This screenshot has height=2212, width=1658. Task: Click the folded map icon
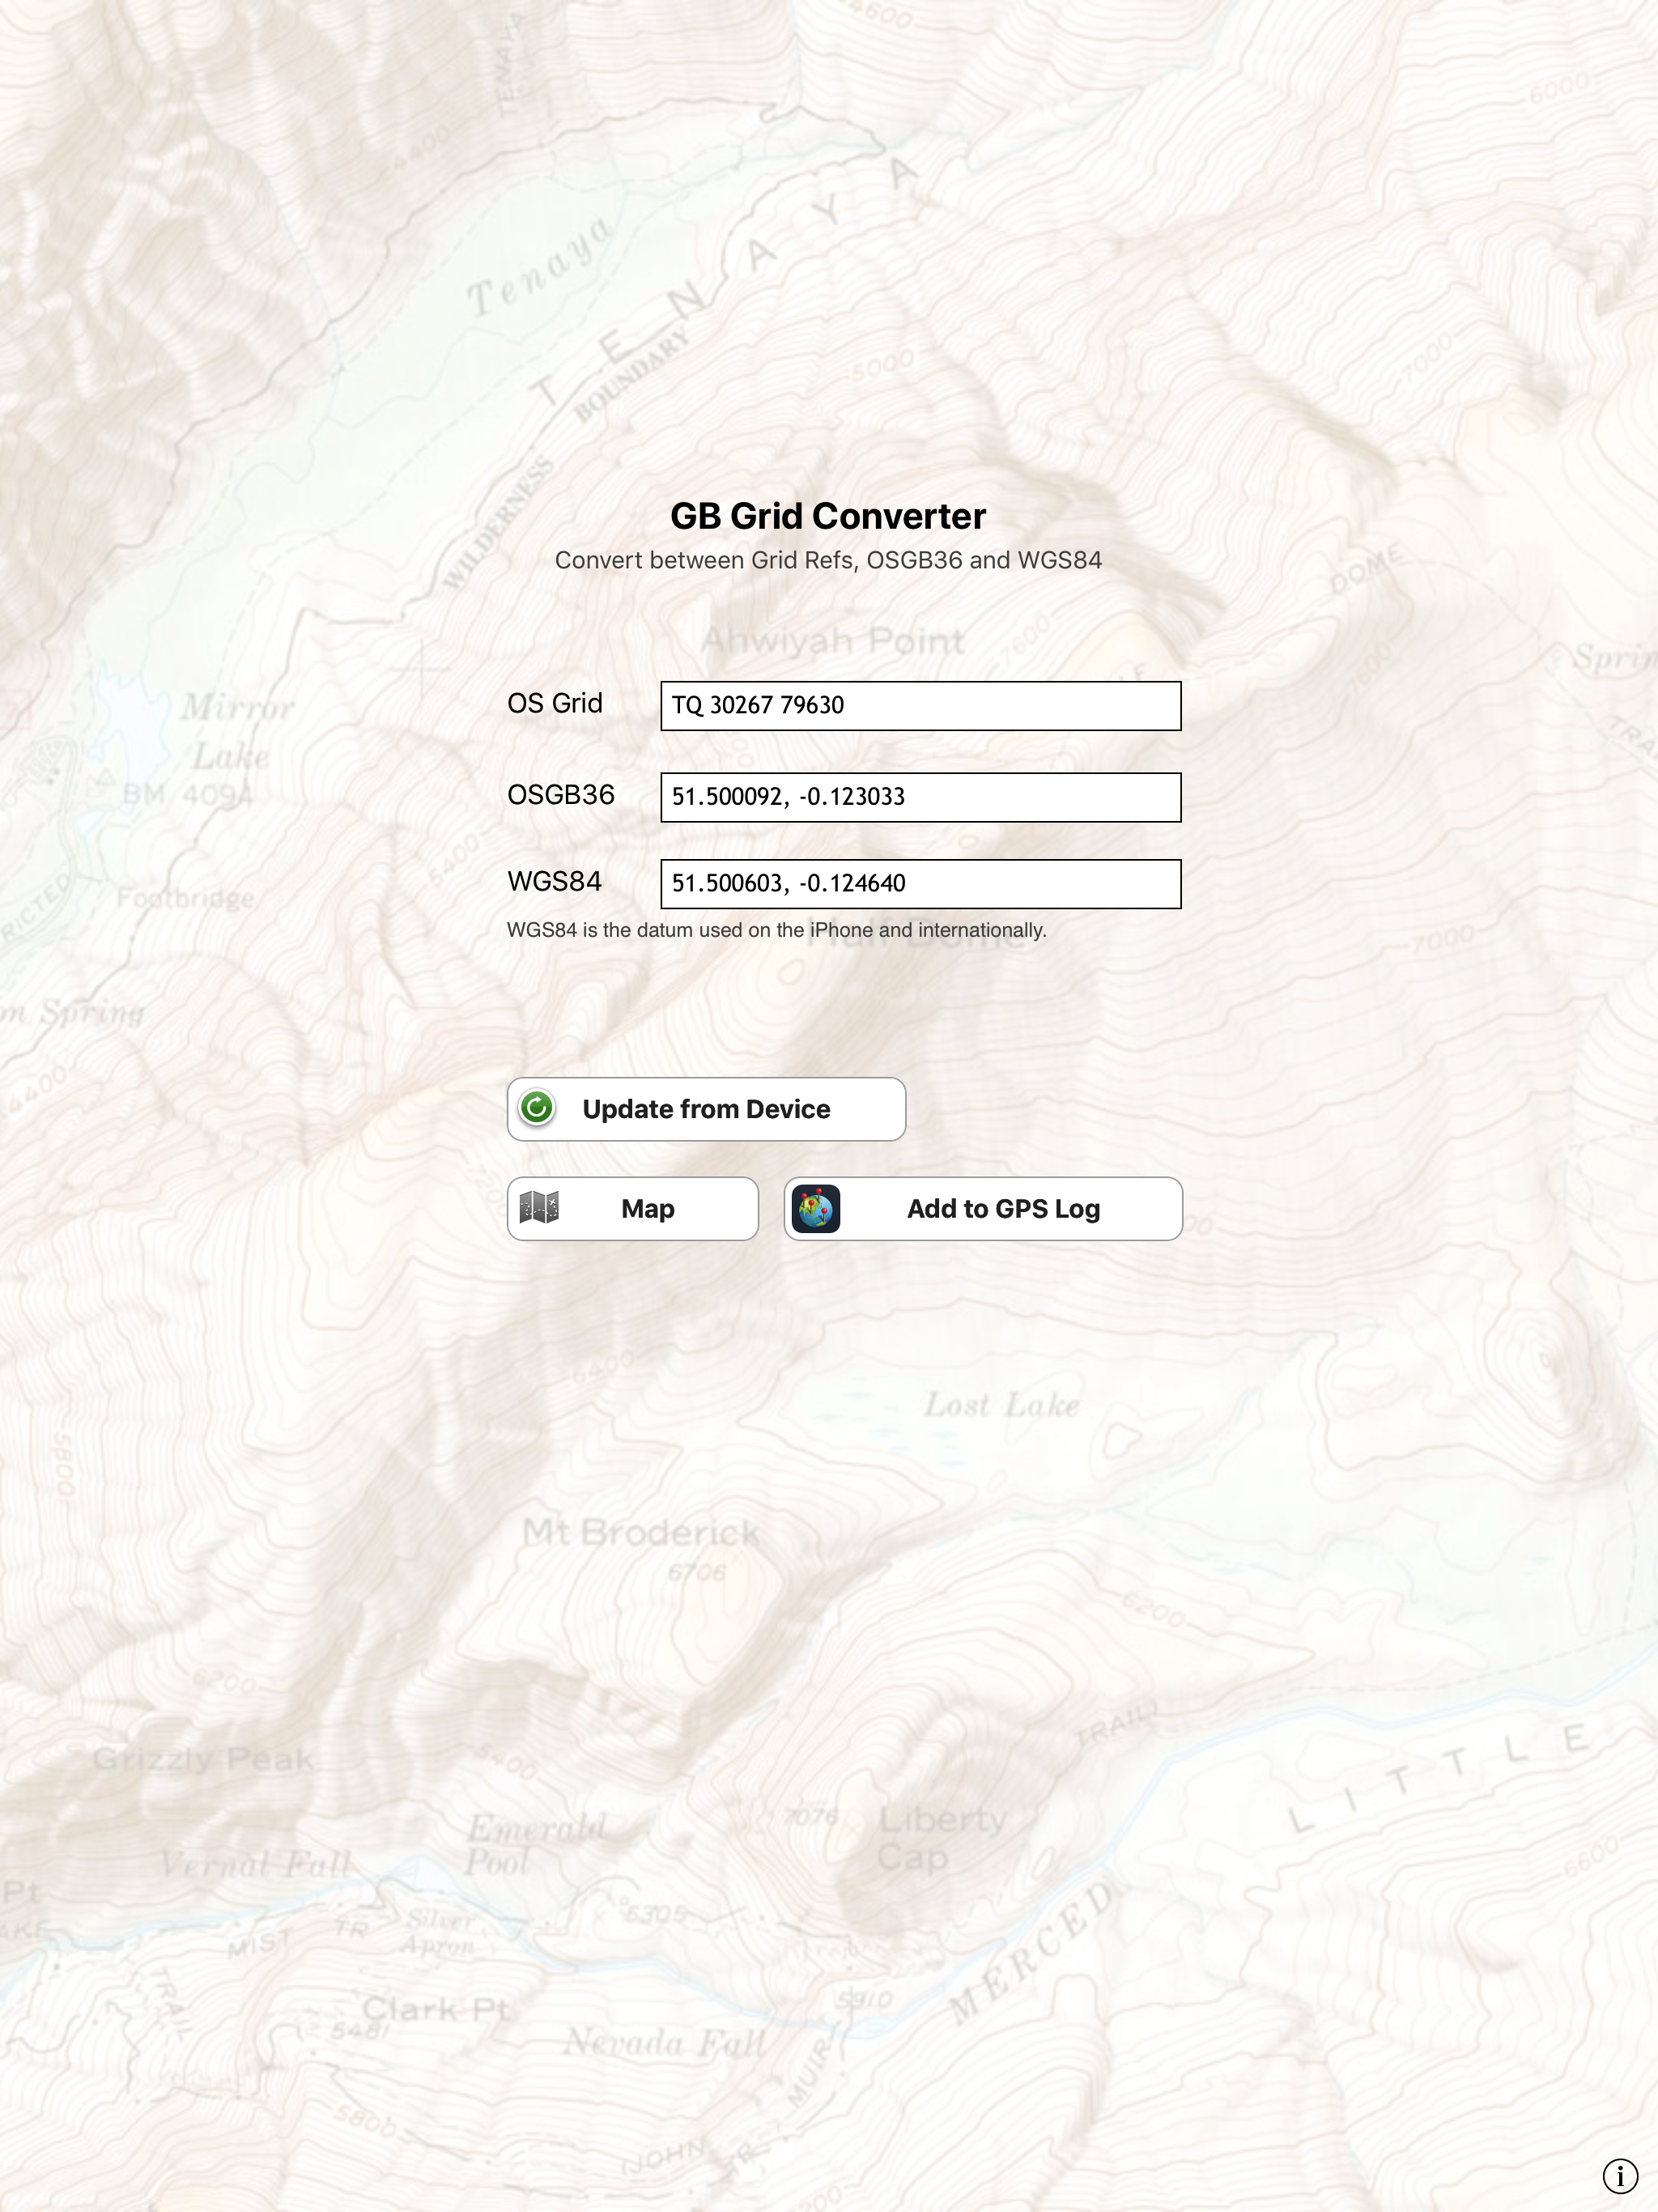tap(539, 1208)
